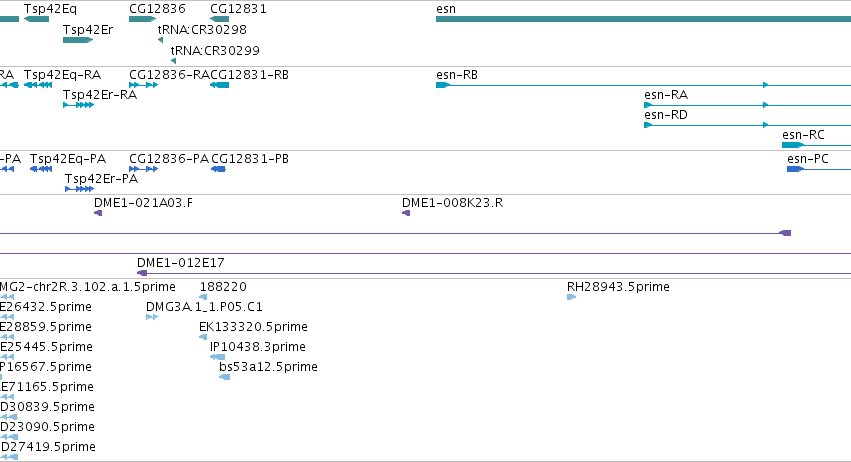
Task: Click the esn-RD transcript label
Action: (x=666, y=115)
